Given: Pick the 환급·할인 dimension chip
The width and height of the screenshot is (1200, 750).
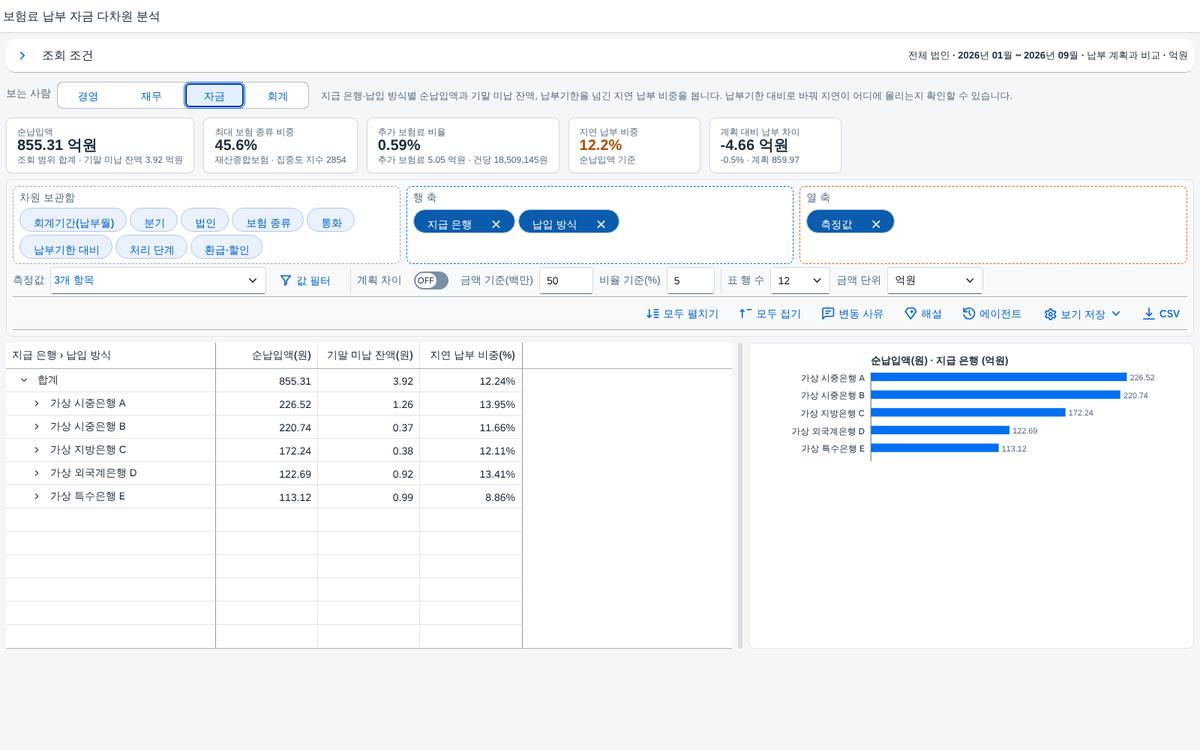Looking at the screenshot, I should click(x=226, y=248).
